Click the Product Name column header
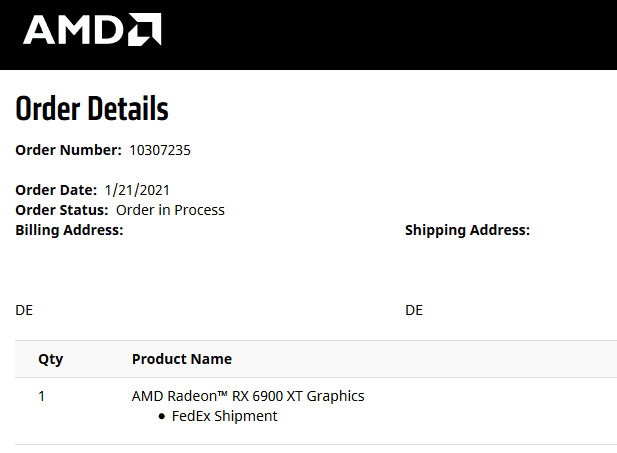This screenshot has height=453, width=617. coord(182,359)
